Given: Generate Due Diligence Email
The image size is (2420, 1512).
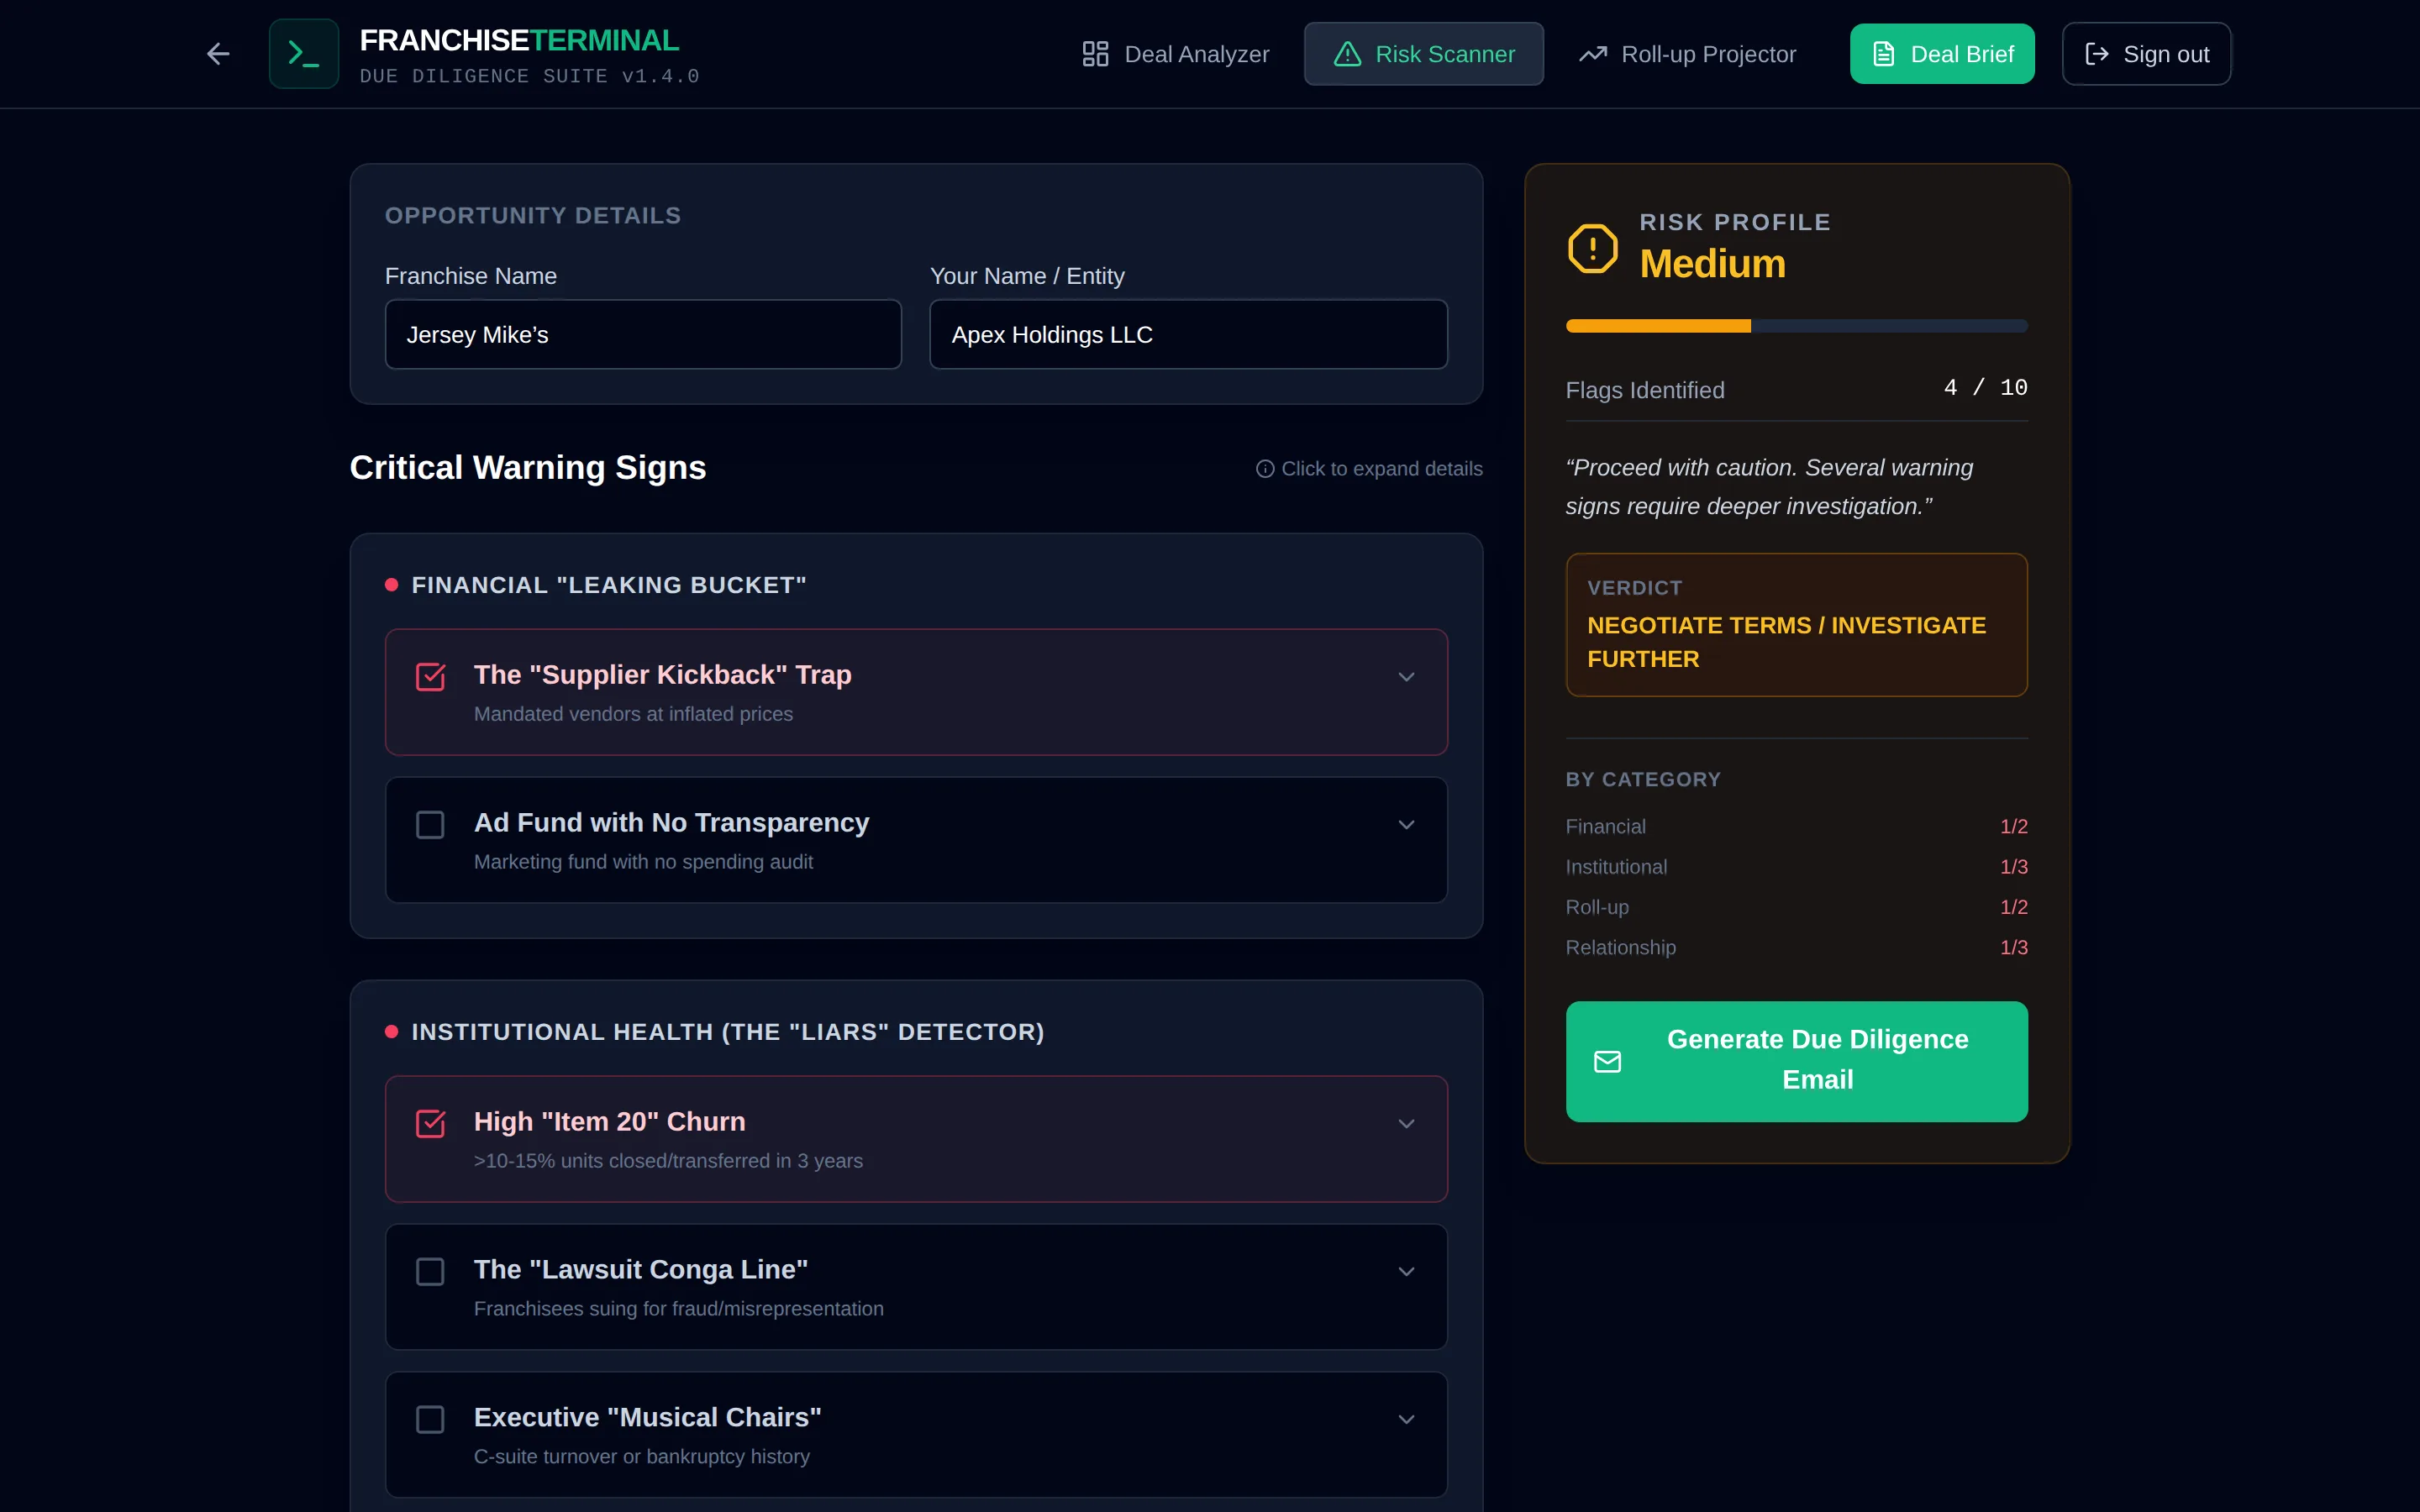Looking at the screenshot, I should click(1796, 1062).
